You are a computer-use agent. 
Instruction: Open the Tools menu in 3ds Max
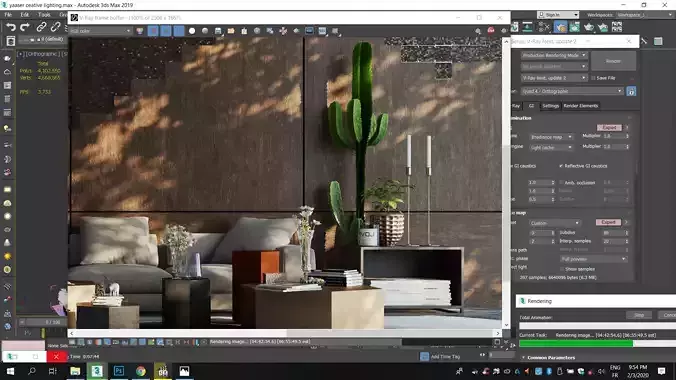(44, 15)
